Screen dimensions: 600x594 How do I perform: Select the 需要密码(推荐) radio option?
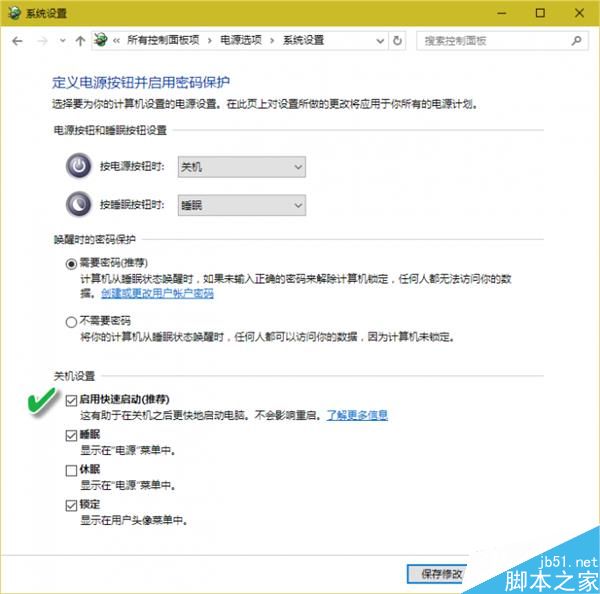coord(71,264)
